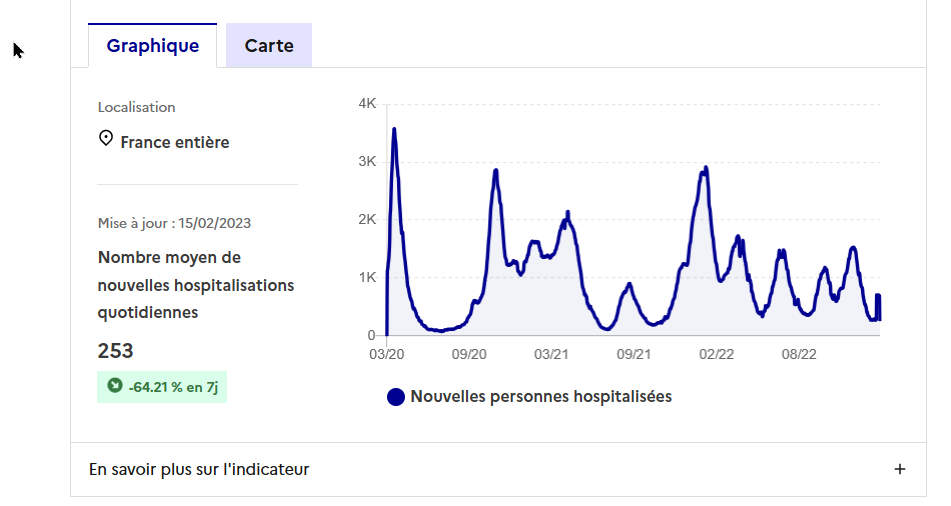
Task: Click the -64.21 % en 7j badge
Action: (x=162, y=386)
